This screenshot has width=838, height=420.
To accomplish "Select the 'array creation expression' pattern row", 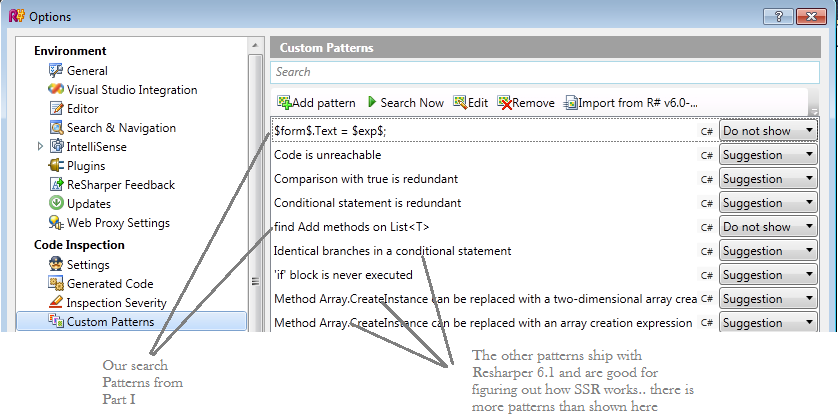I will (484, 323).
